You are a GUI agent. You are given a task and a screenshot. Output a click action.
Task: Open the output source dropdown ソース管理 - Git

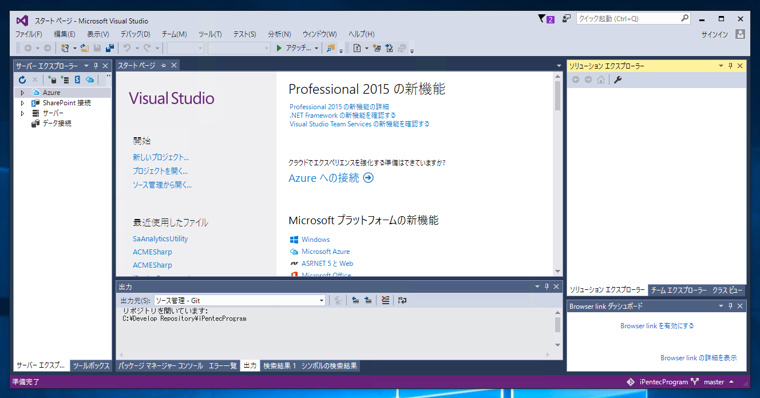point(239,301)
